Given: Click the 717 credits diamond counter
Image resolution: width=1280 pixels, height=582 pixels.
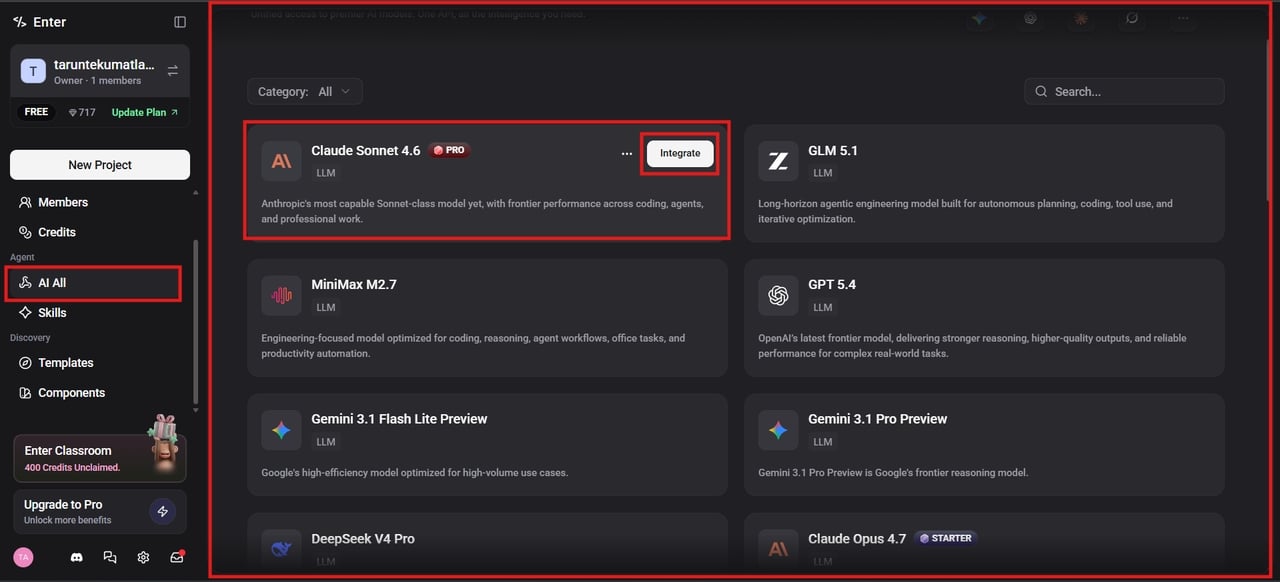Looking at the screenshot, I should (82, 112).
